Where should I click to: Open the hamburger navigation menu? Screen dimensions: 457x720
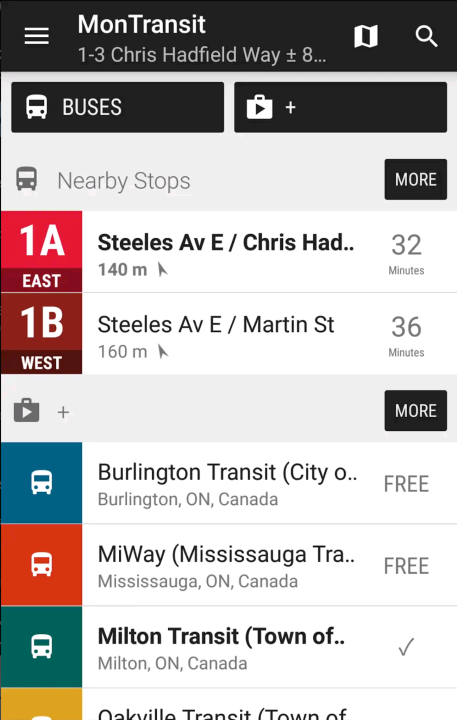37,36
